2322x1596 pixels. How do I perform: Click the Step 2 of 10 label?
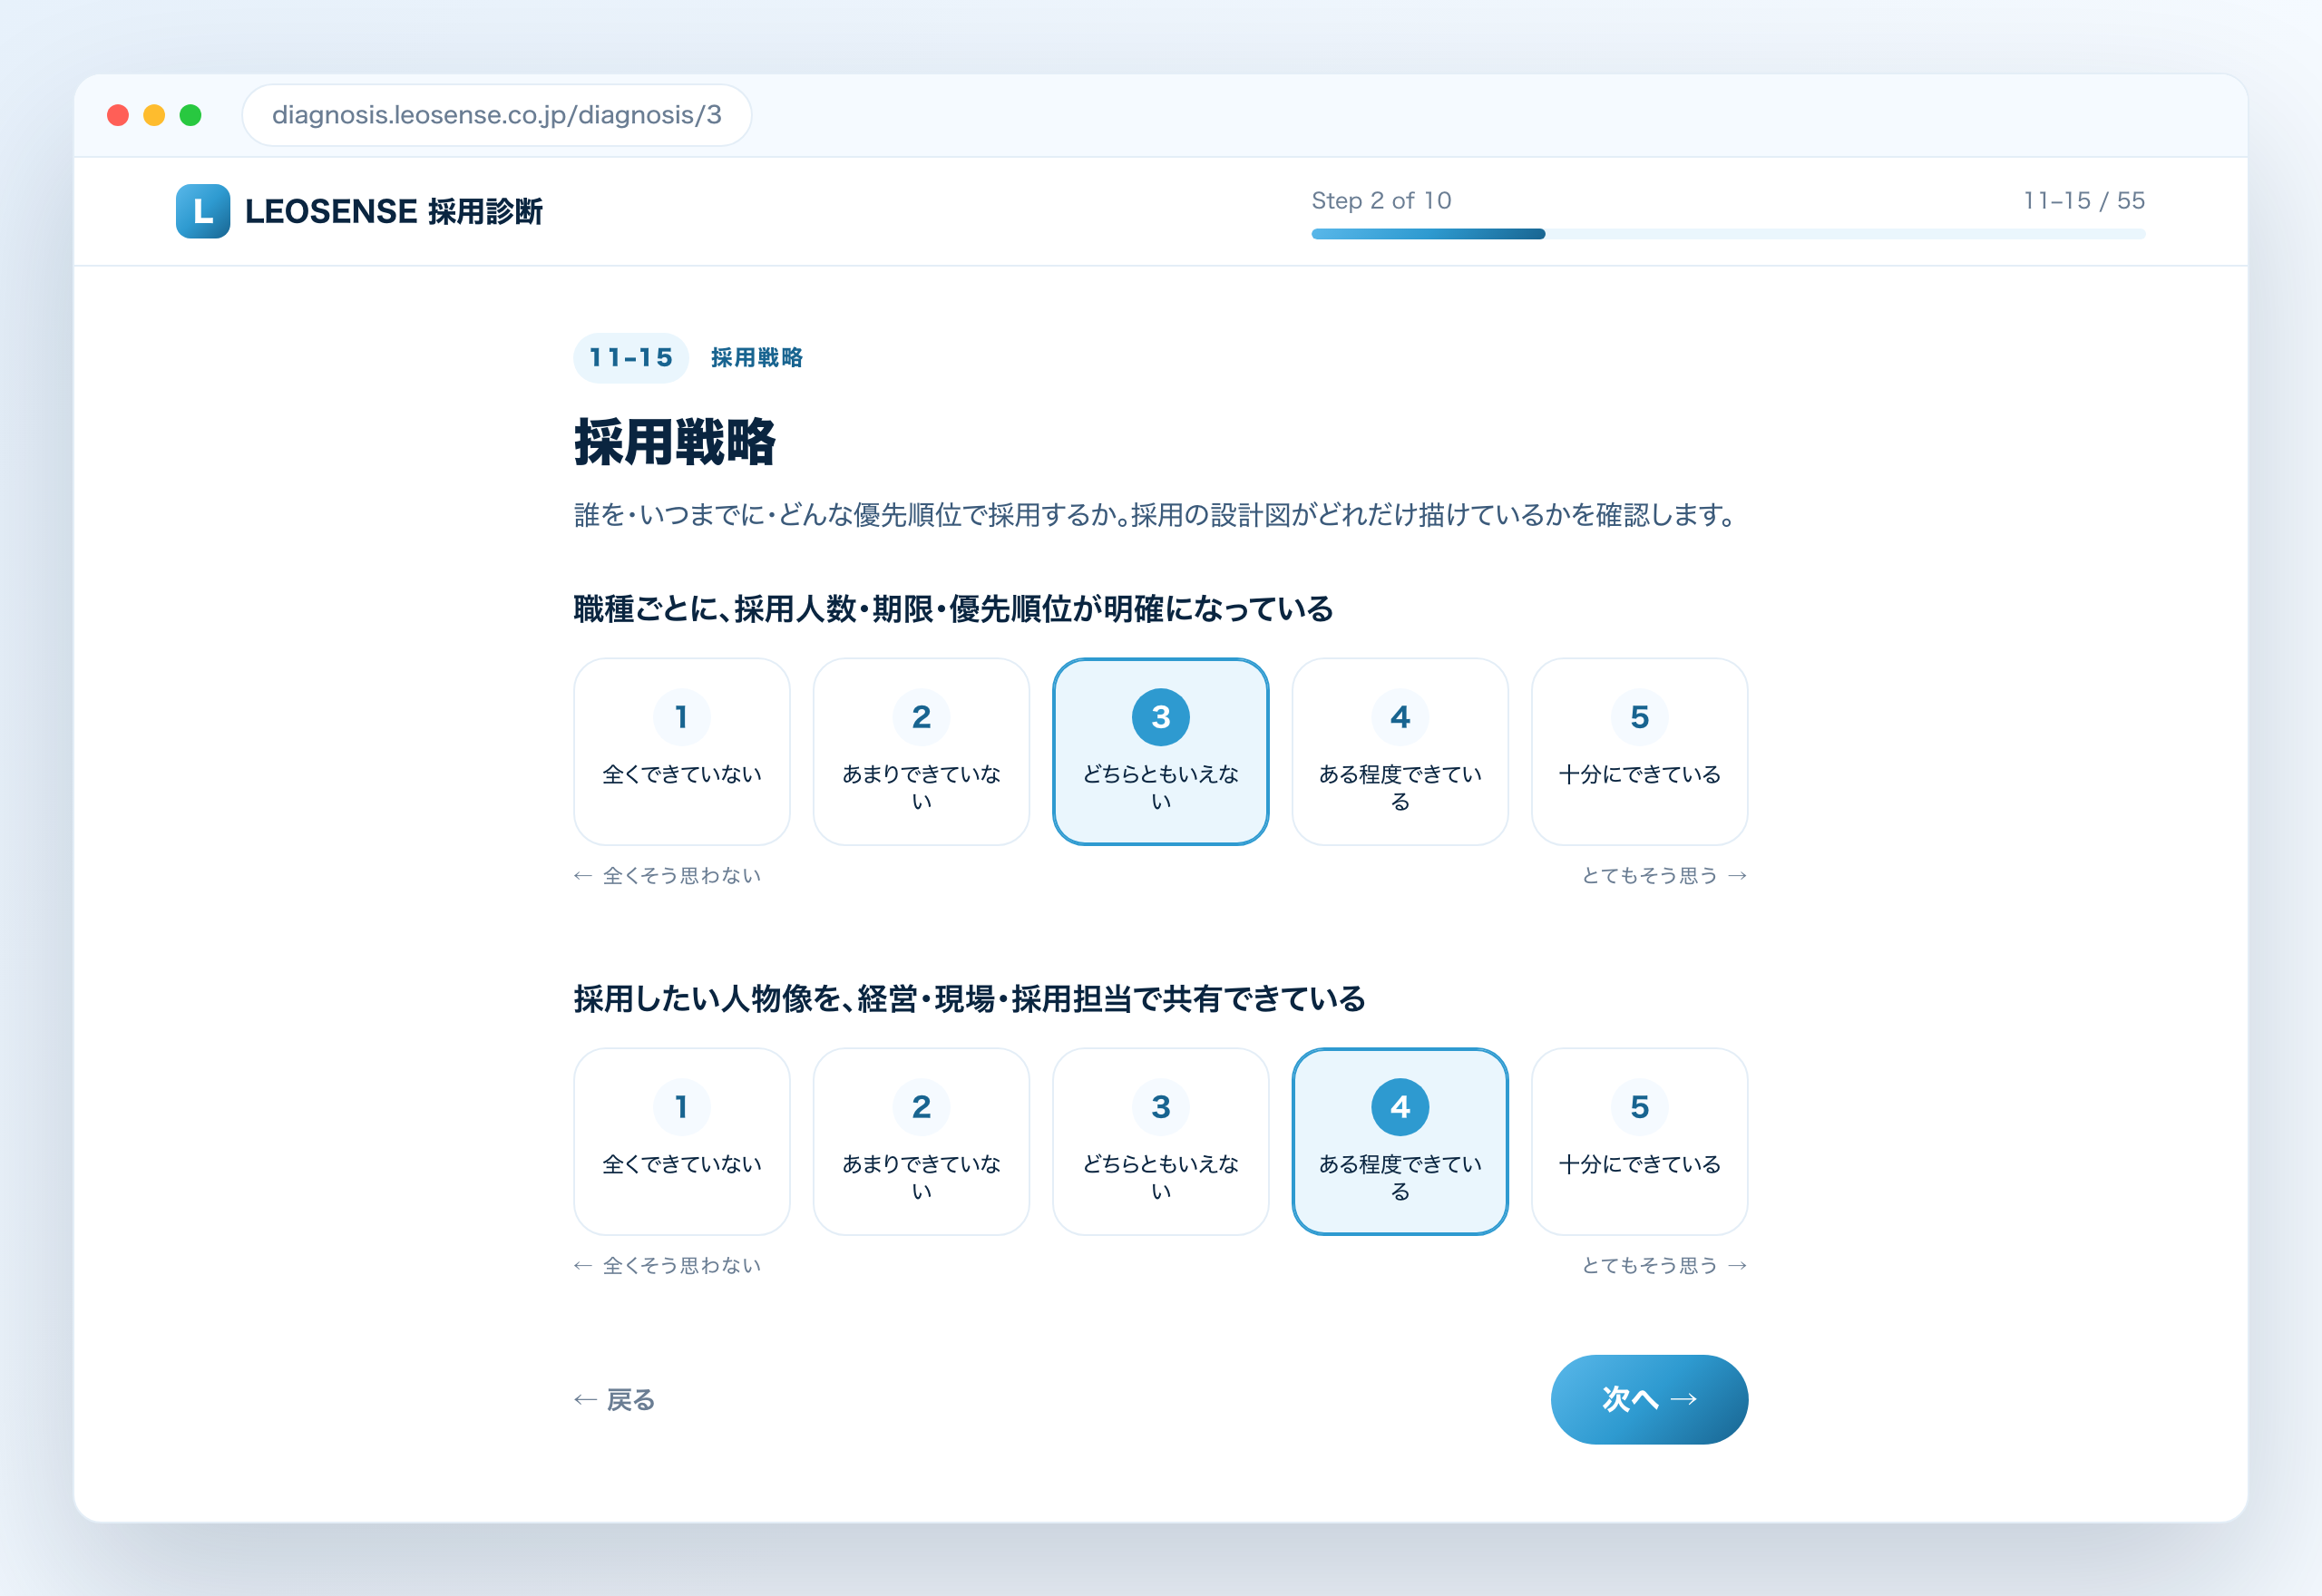[1381, 200]
